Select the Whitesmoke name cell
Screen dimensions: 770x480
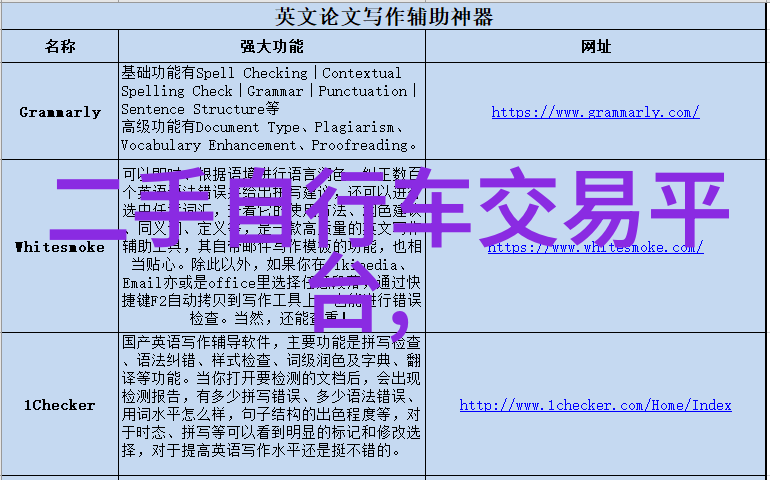60,247
